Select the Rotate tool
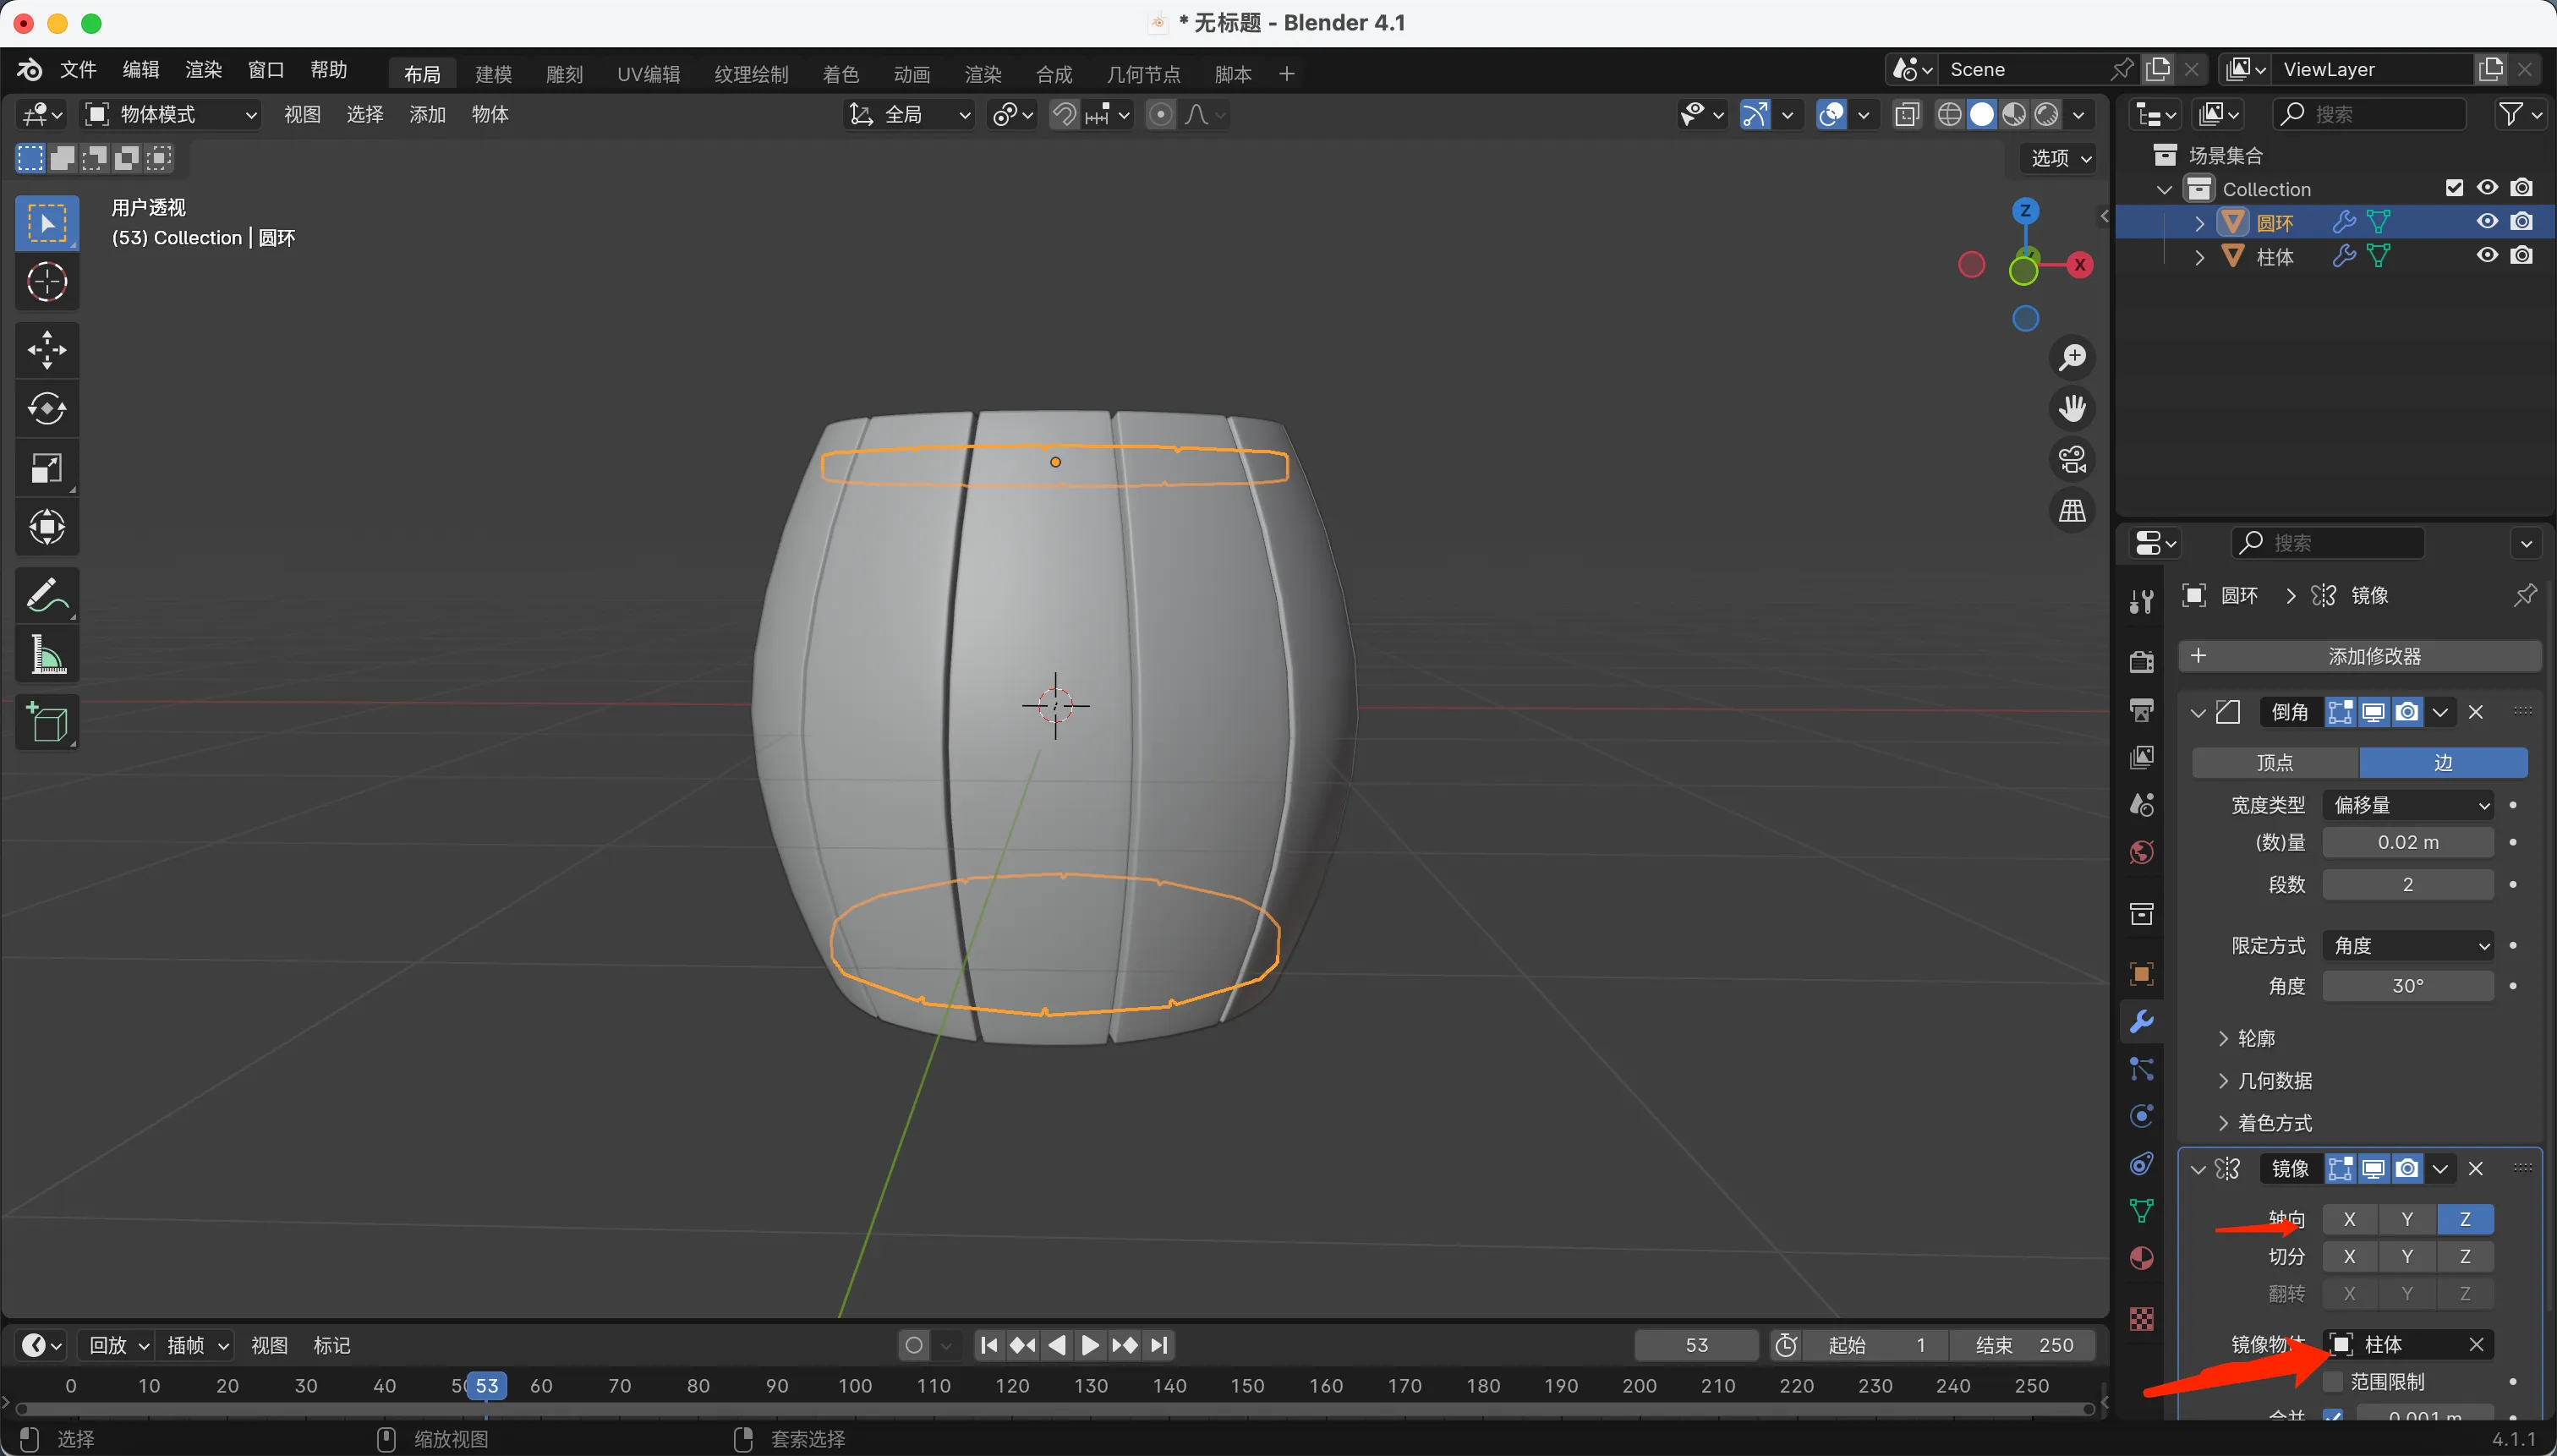This screenshot has height=1456, width=2557. click(47, 408)
